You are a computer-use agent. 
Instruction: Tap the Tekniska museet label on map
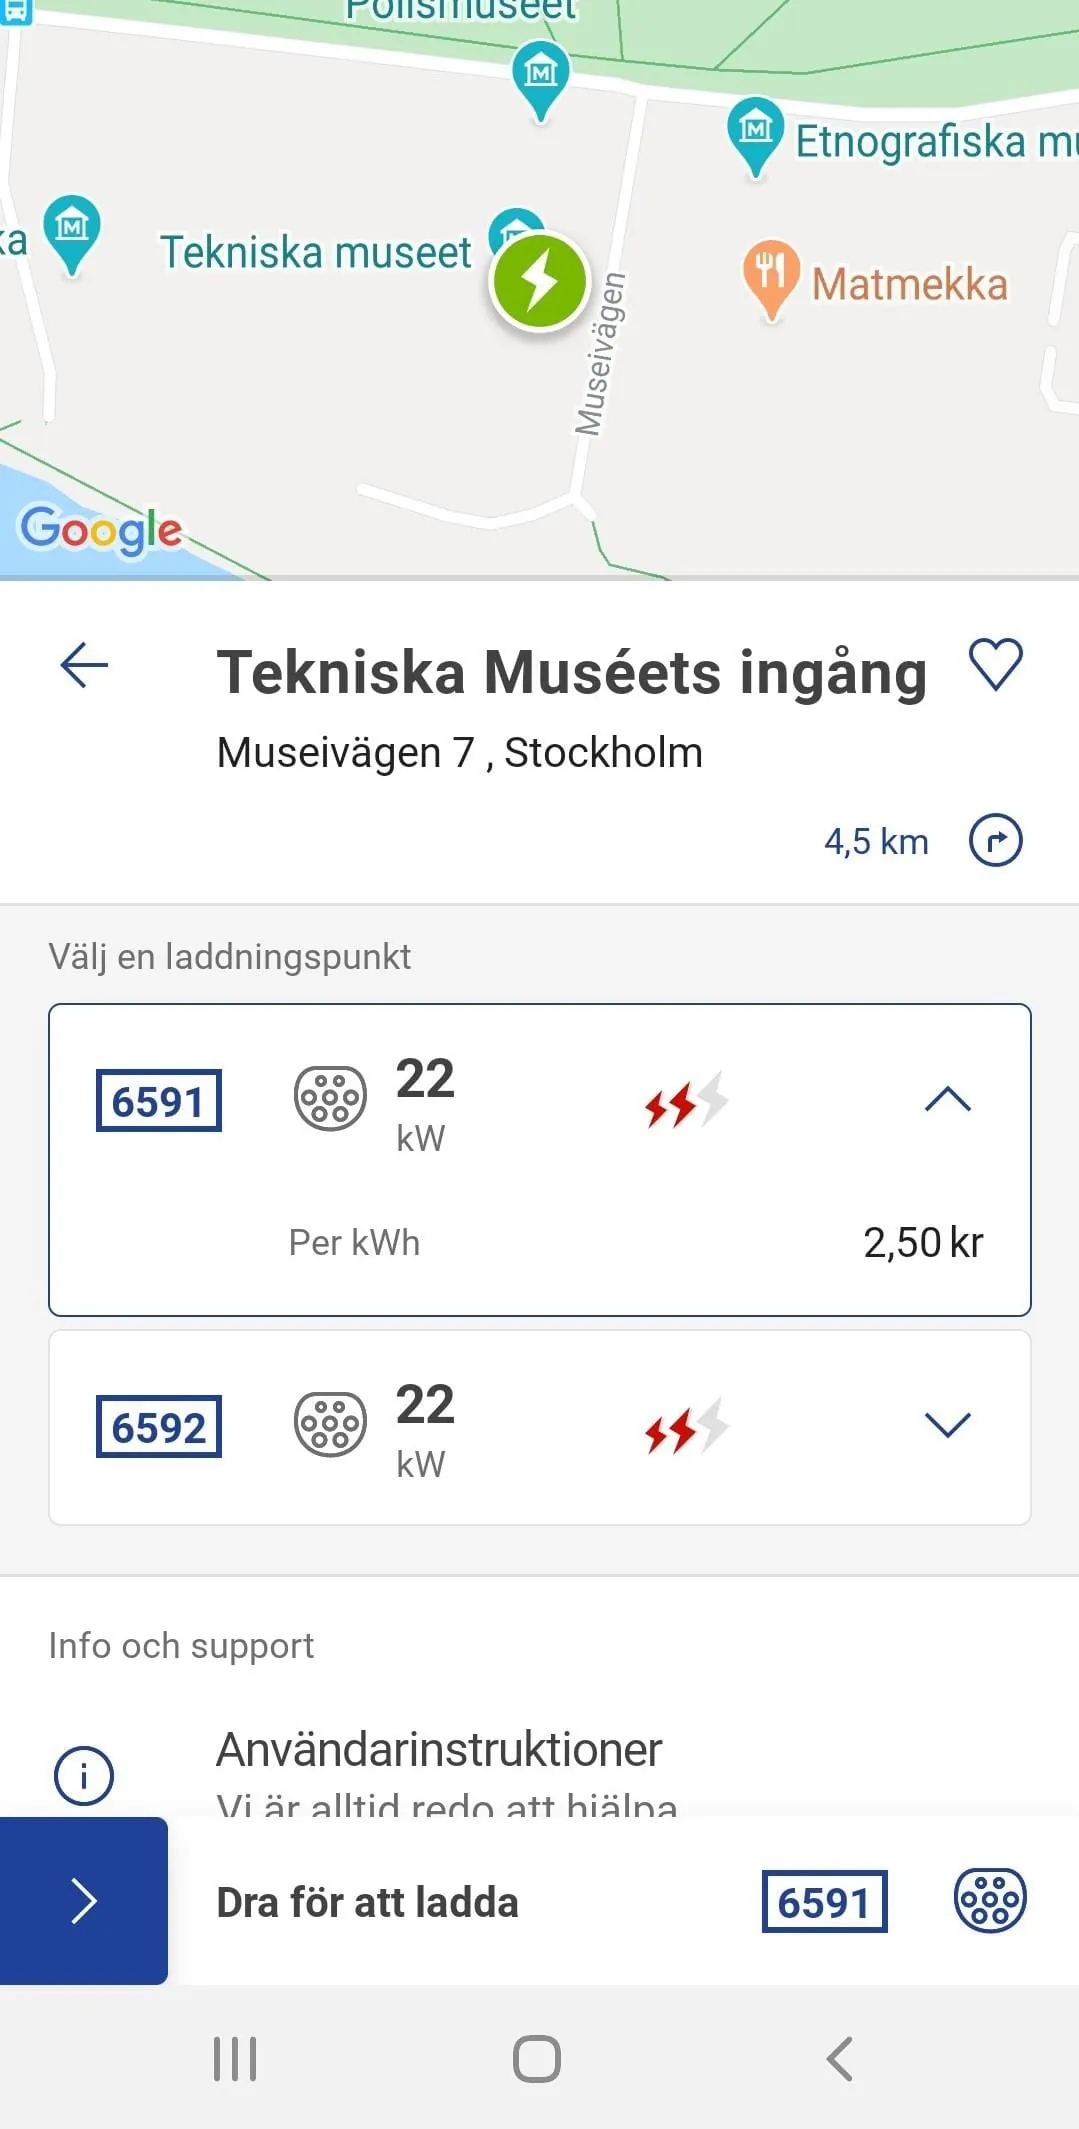click(315, 252)
